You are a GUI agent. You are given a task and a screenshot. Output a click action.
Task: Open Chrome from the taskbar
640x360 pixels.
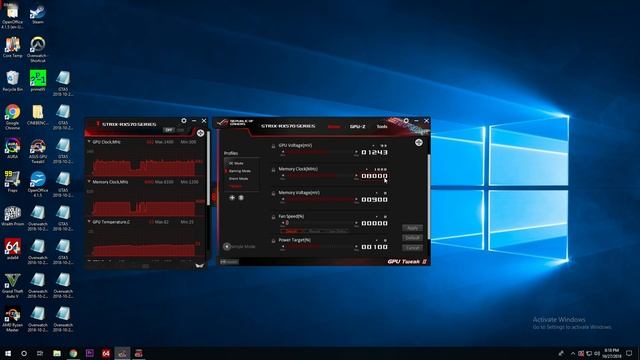(73, 353)
